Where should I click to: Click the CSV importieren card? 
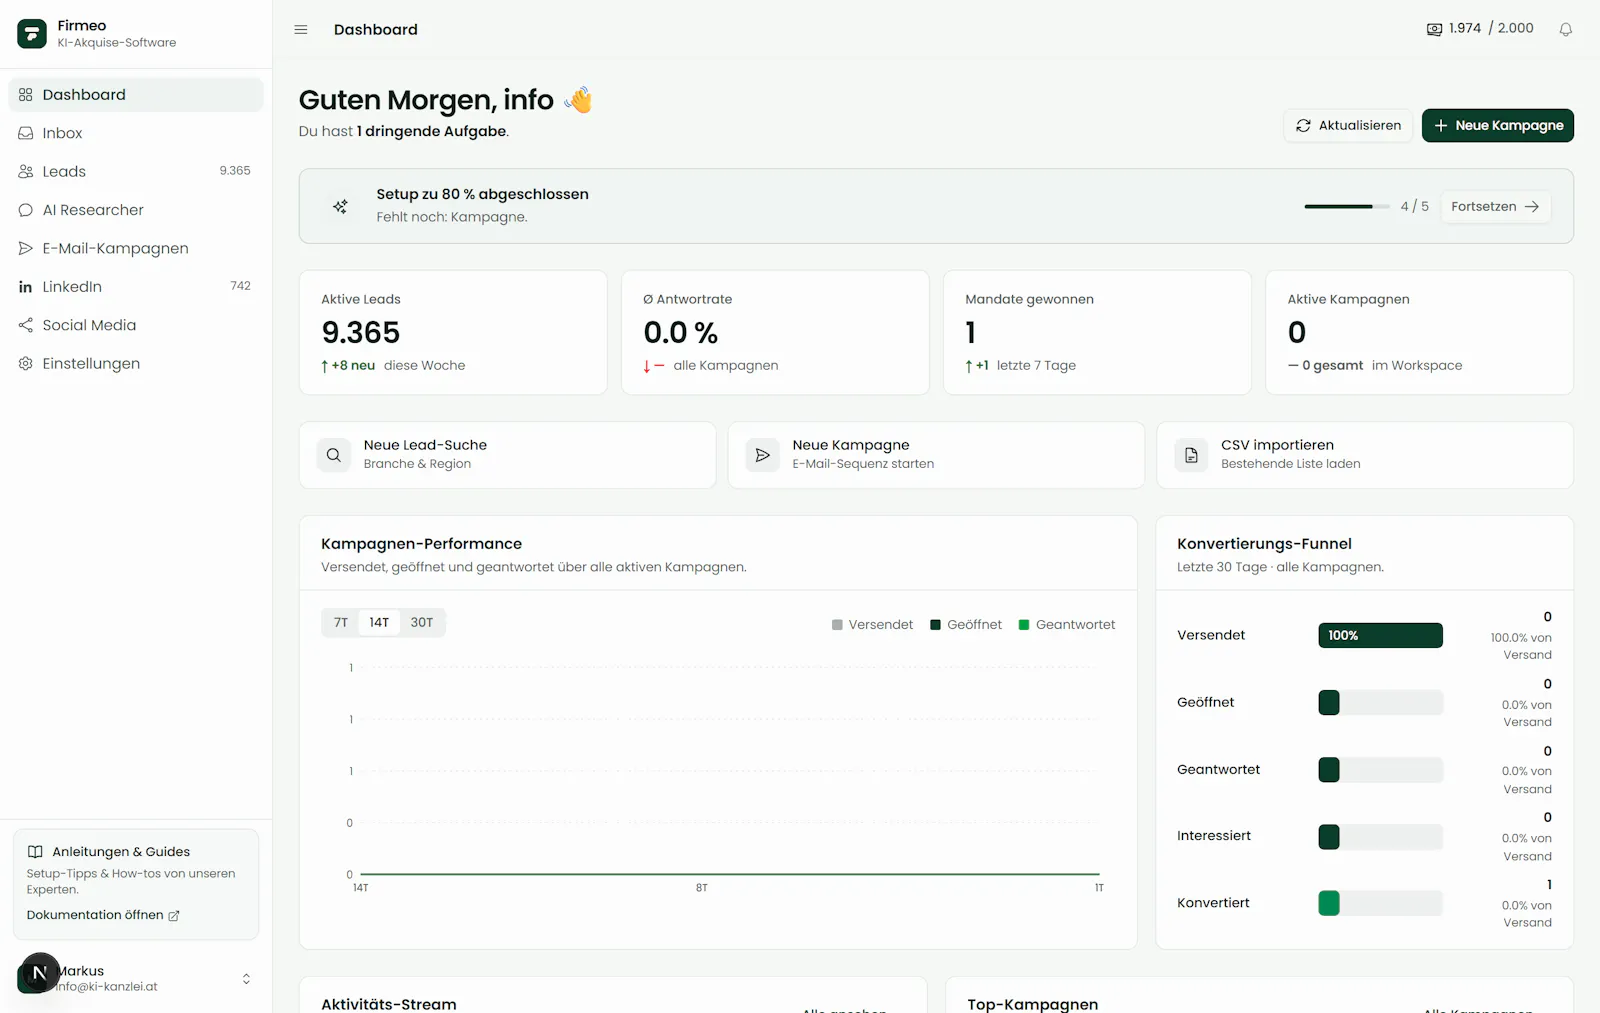click(x=1365, y=455)
